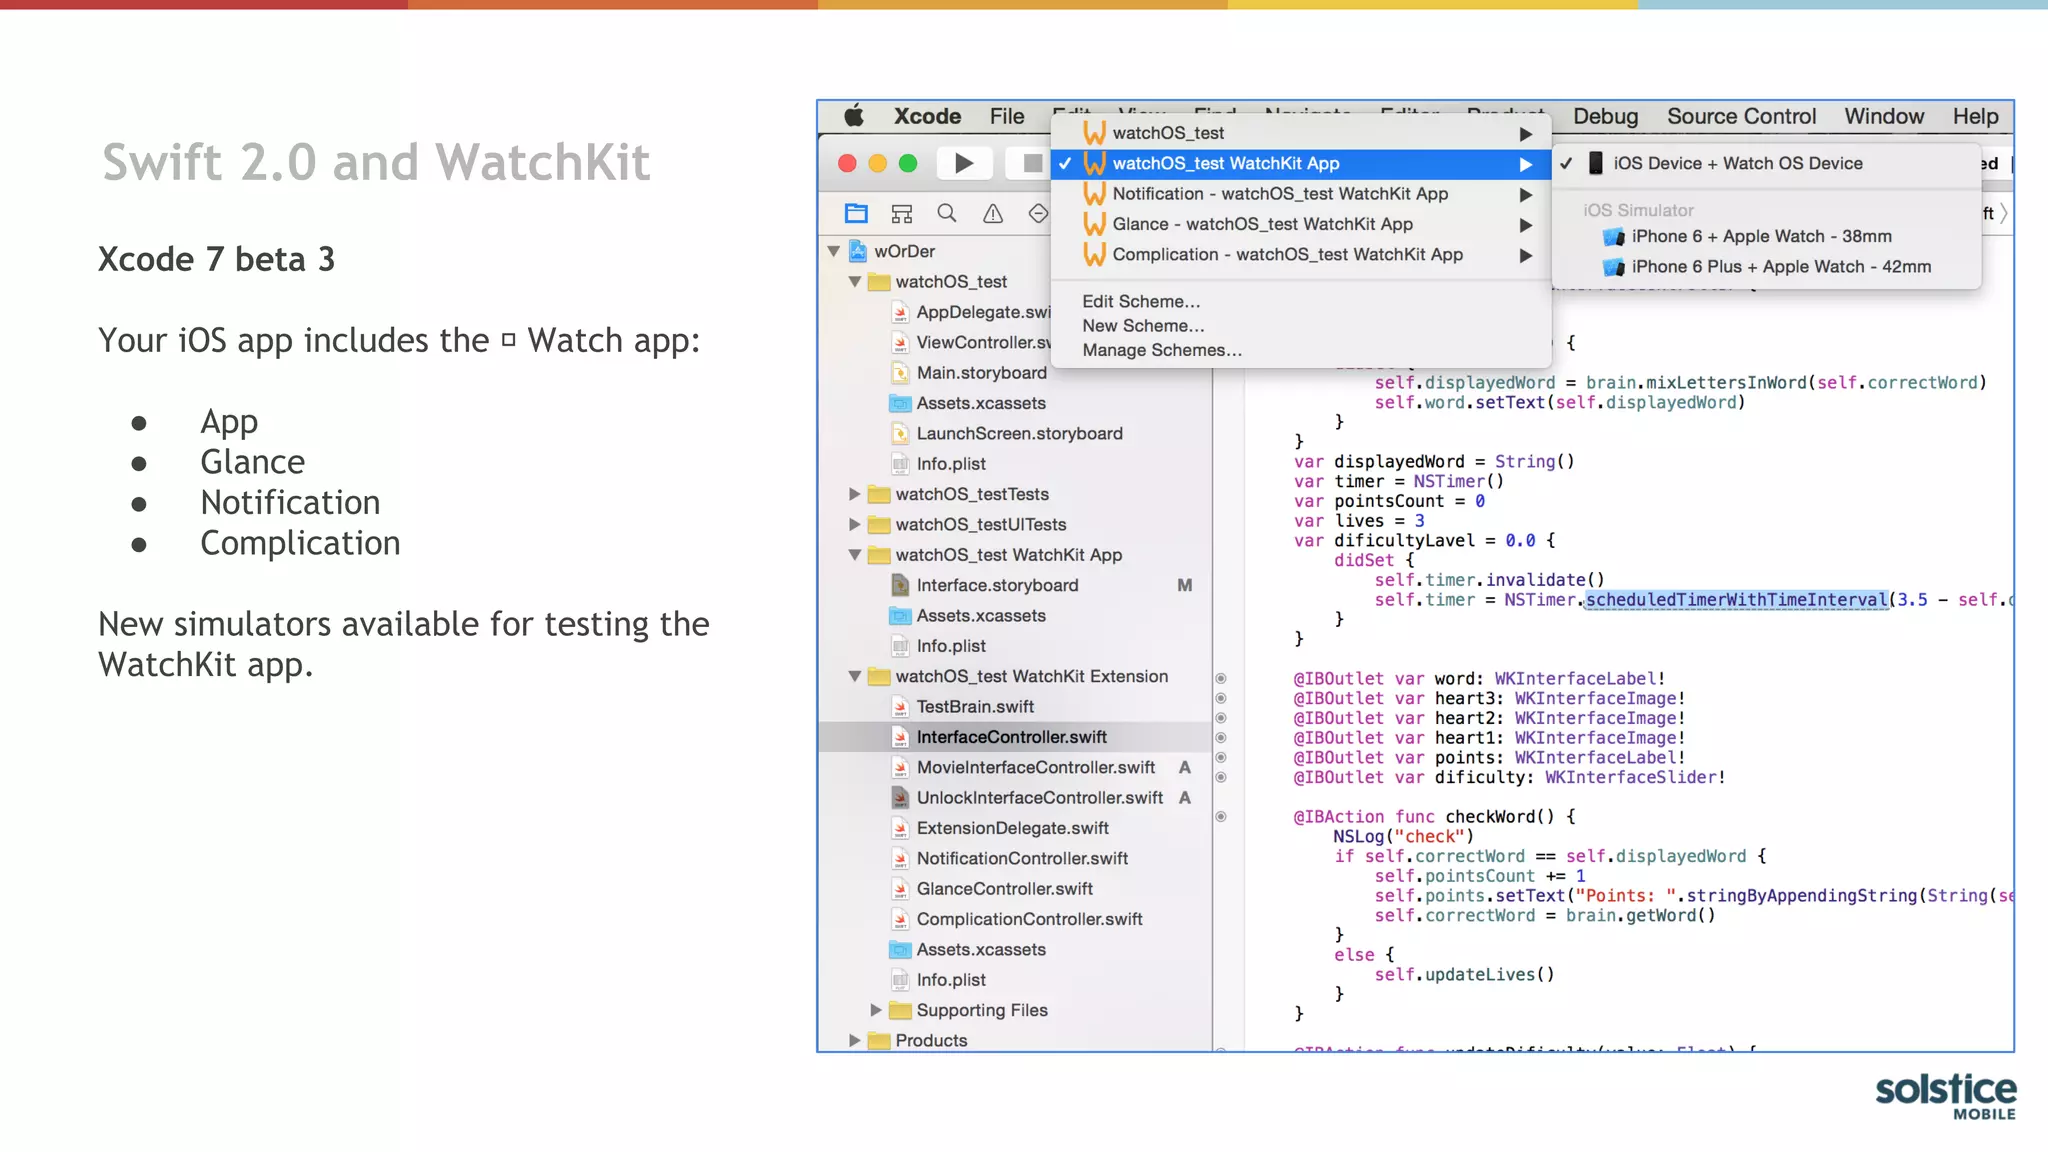The width and height of the screenshot is (2048, 1152).
Task: Click the iPhone 6 simulator icon
Action: [1613, 237]
